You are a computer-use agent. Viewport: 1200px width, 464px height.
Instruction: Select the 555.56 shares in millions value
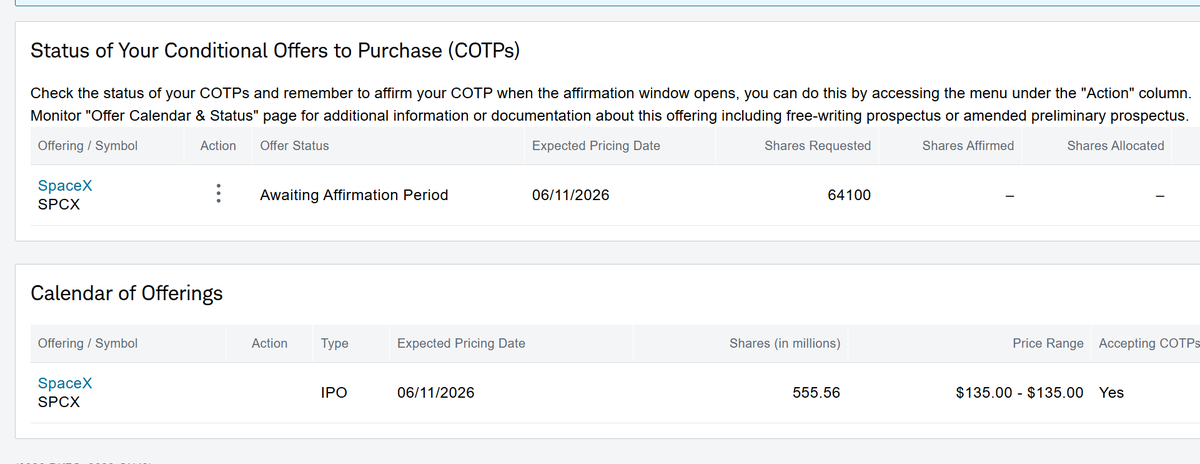click(x=816, y=393)
